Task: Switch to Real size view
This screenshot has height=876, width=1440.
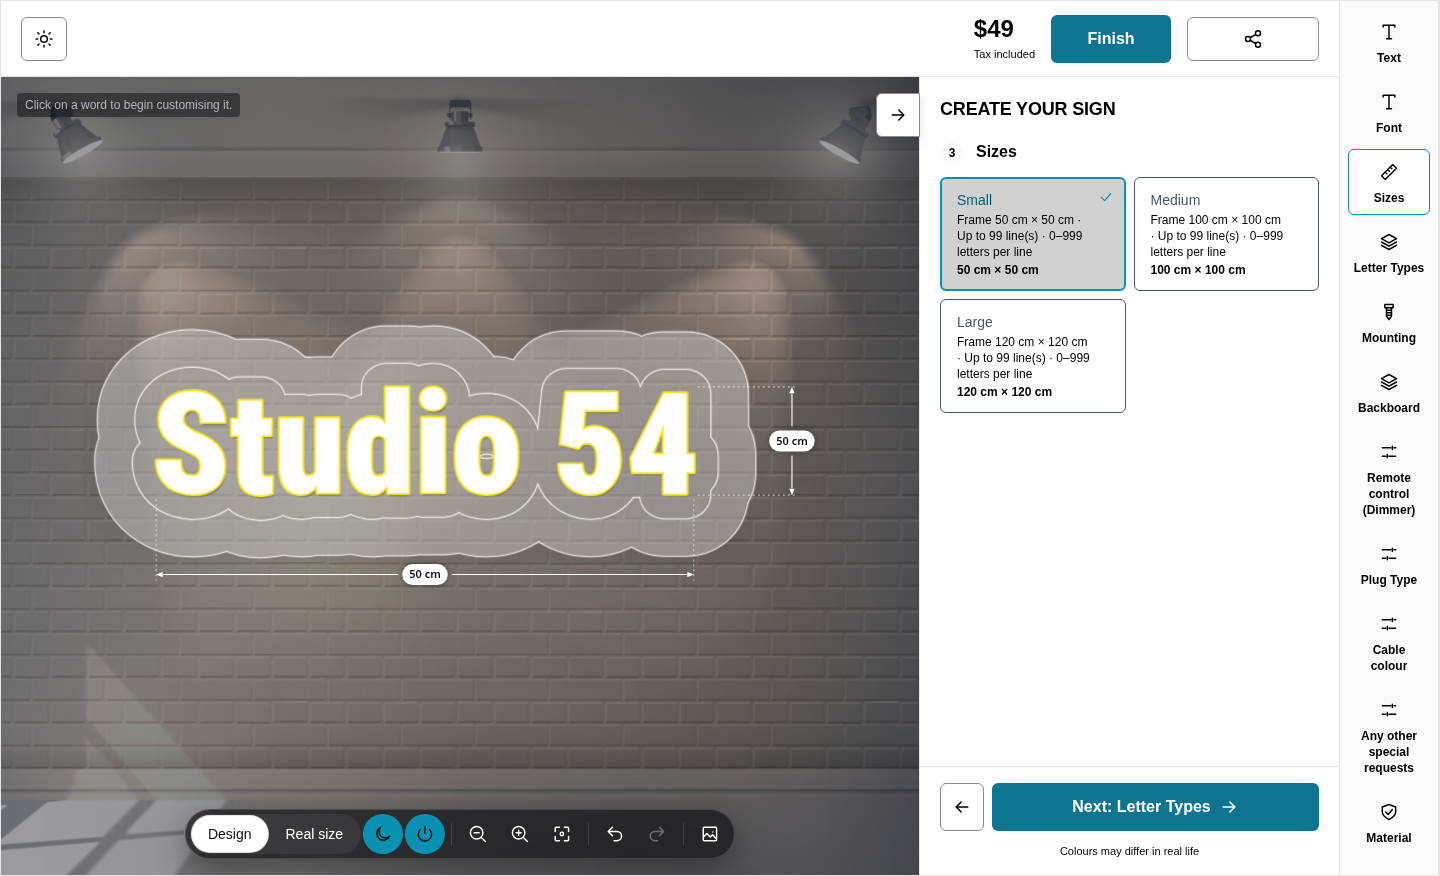Action: [314, 834]
